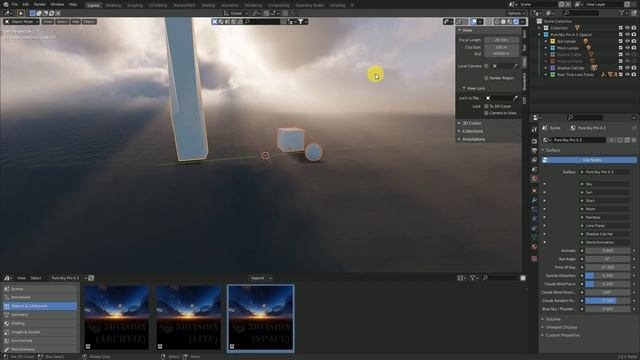Edit the Time Of Day value

click(x=608, y=267)
